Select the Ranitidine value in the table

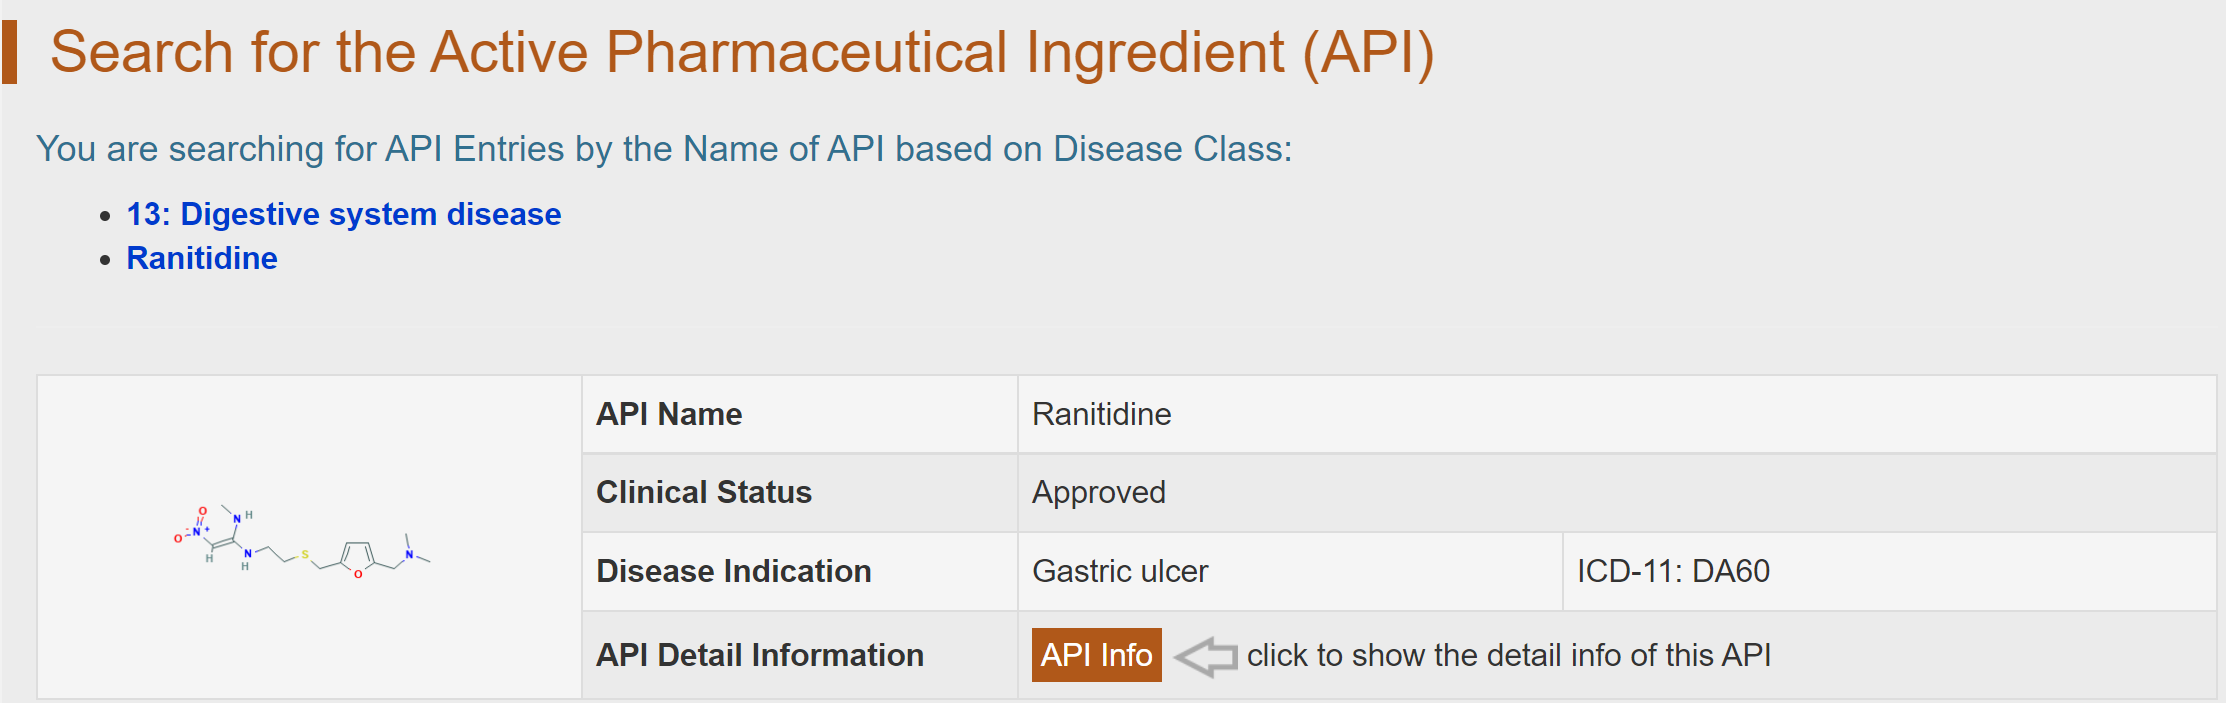[1101, 414]
